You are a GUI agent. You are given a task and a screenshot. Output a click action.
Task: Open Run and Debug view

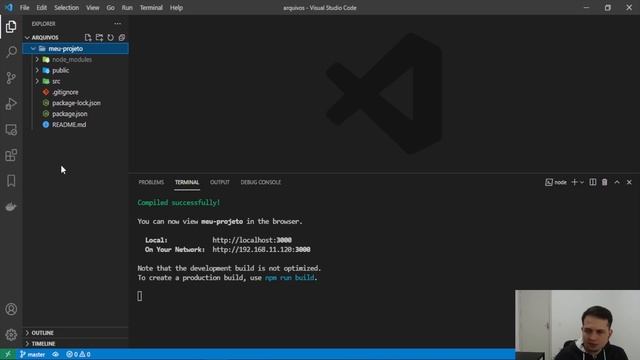coord(11,104)
